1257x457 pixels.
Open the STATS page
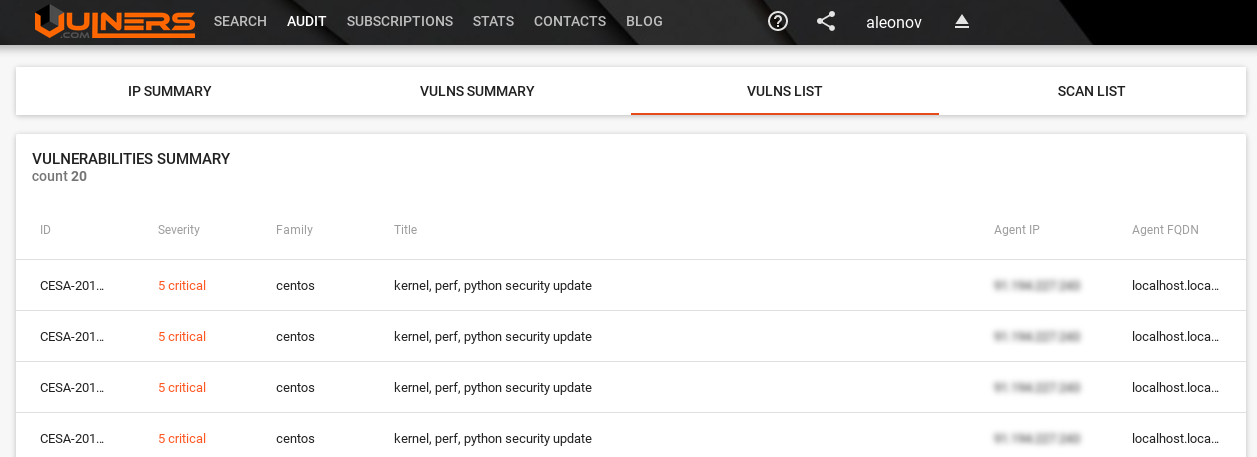(x=493, y=21)
